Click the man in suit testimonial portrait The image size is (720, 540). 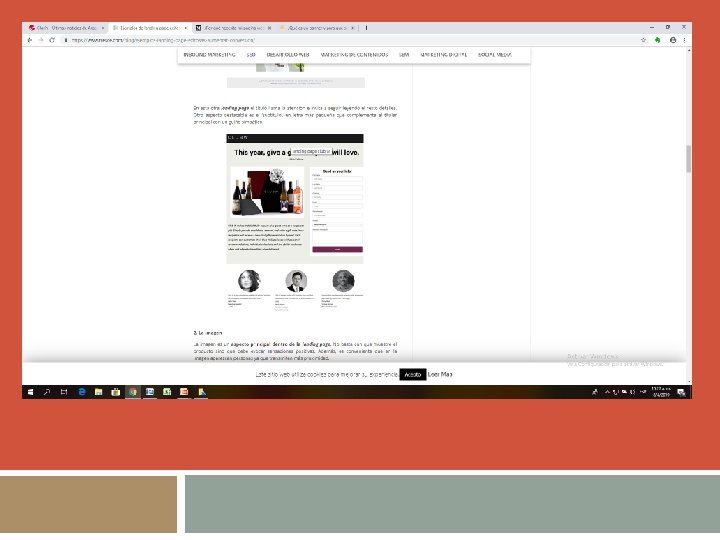tap(296, 281)
